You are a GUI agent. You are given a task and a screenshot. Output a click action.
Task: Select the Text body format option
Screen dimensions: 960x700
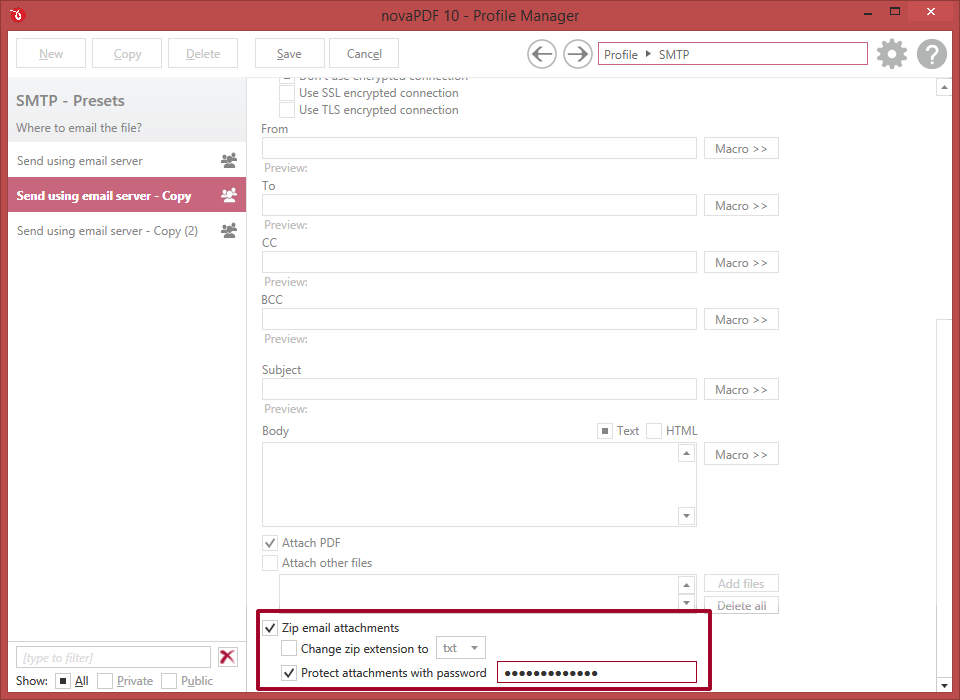(x=605, y=431)
